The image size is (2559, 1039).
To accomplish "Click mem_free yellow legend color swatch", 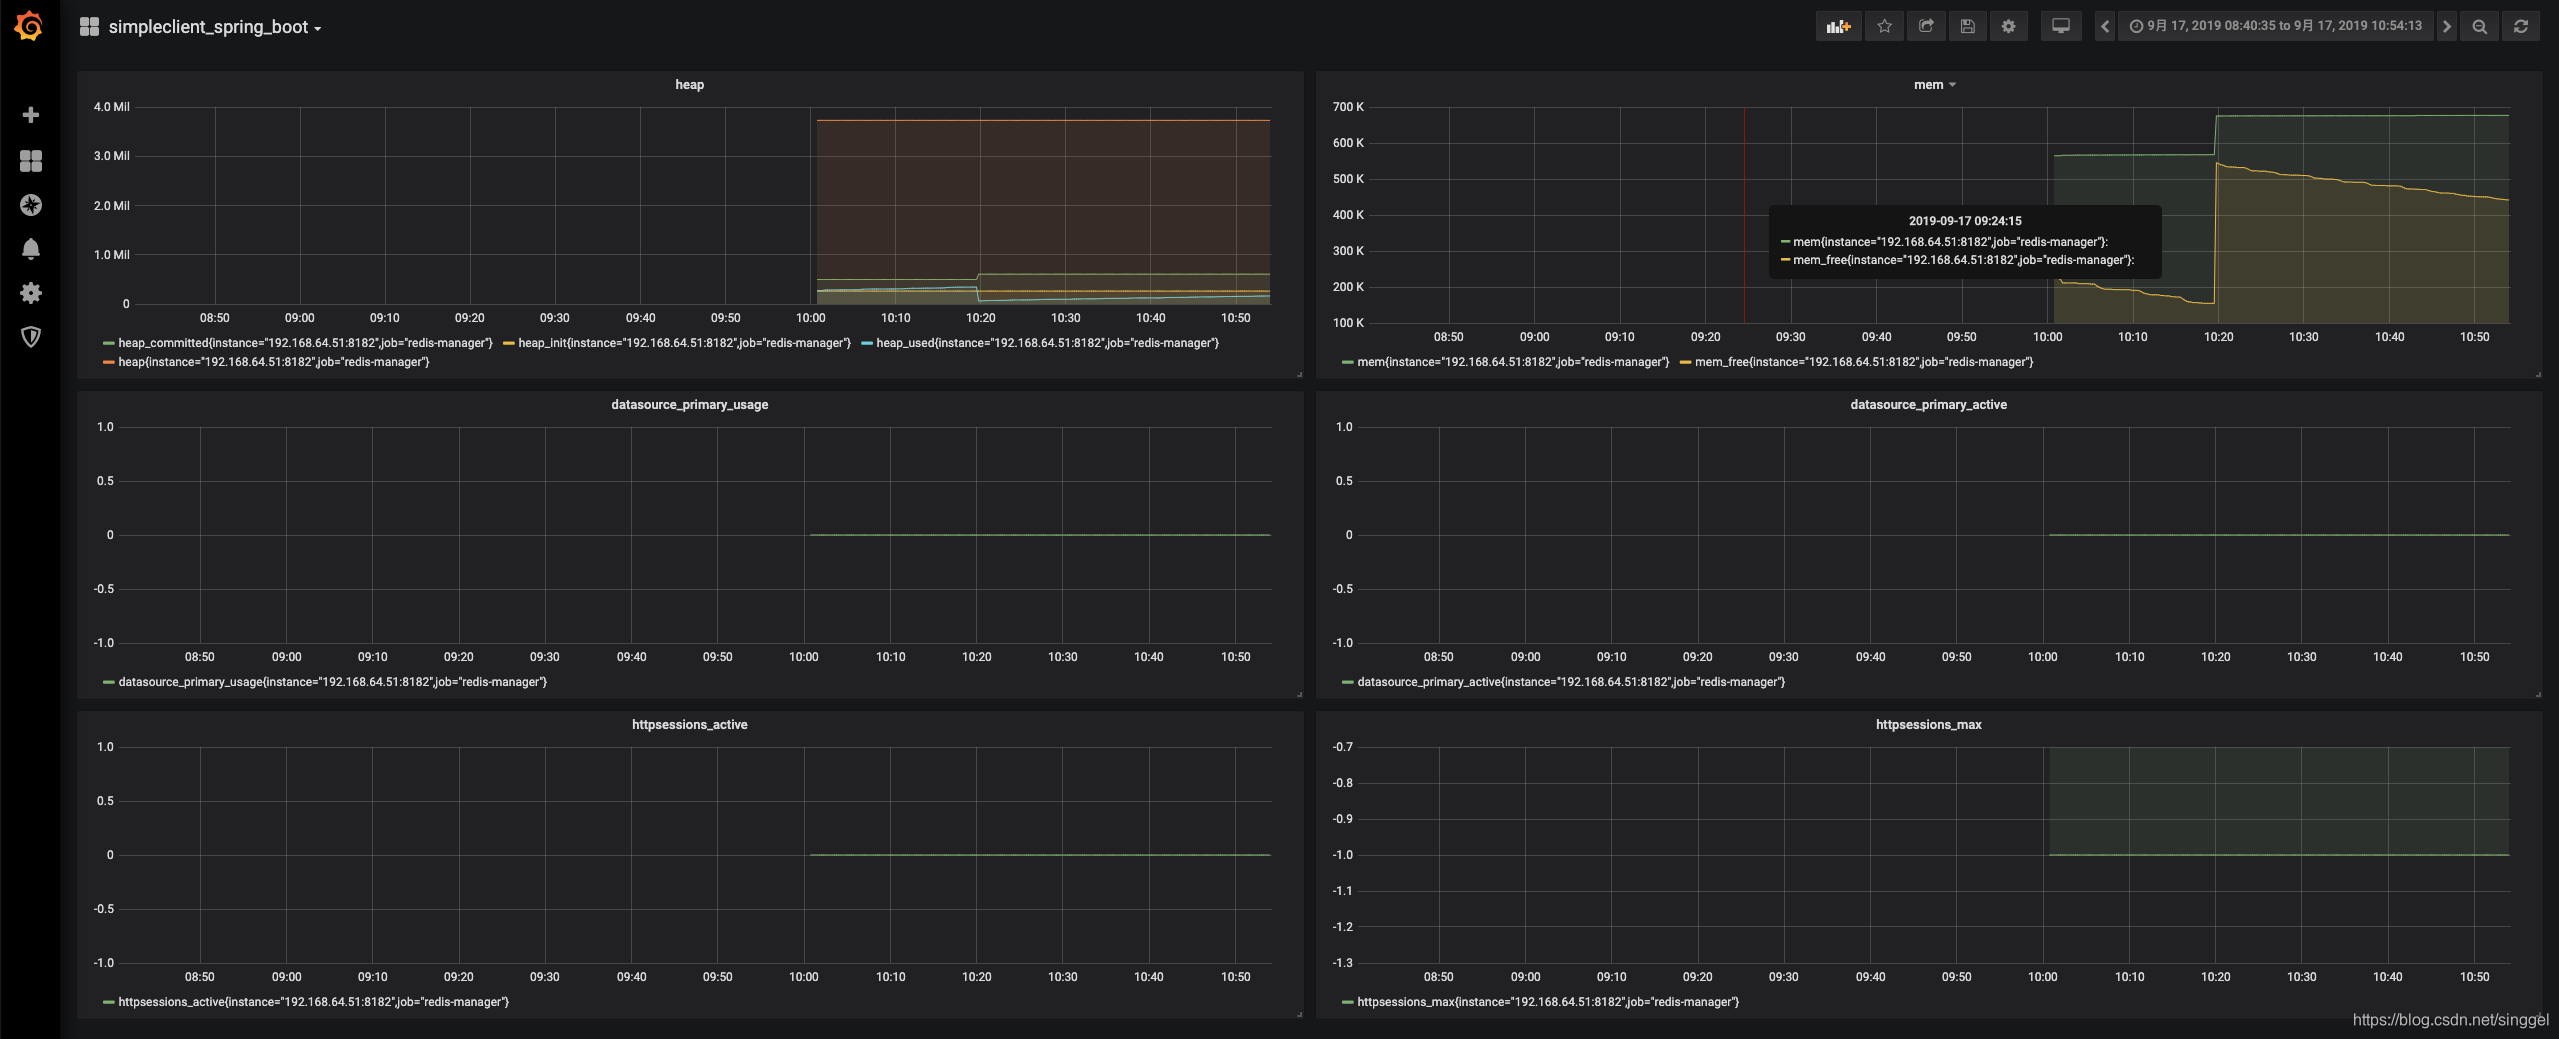I will pos(1685,362).
